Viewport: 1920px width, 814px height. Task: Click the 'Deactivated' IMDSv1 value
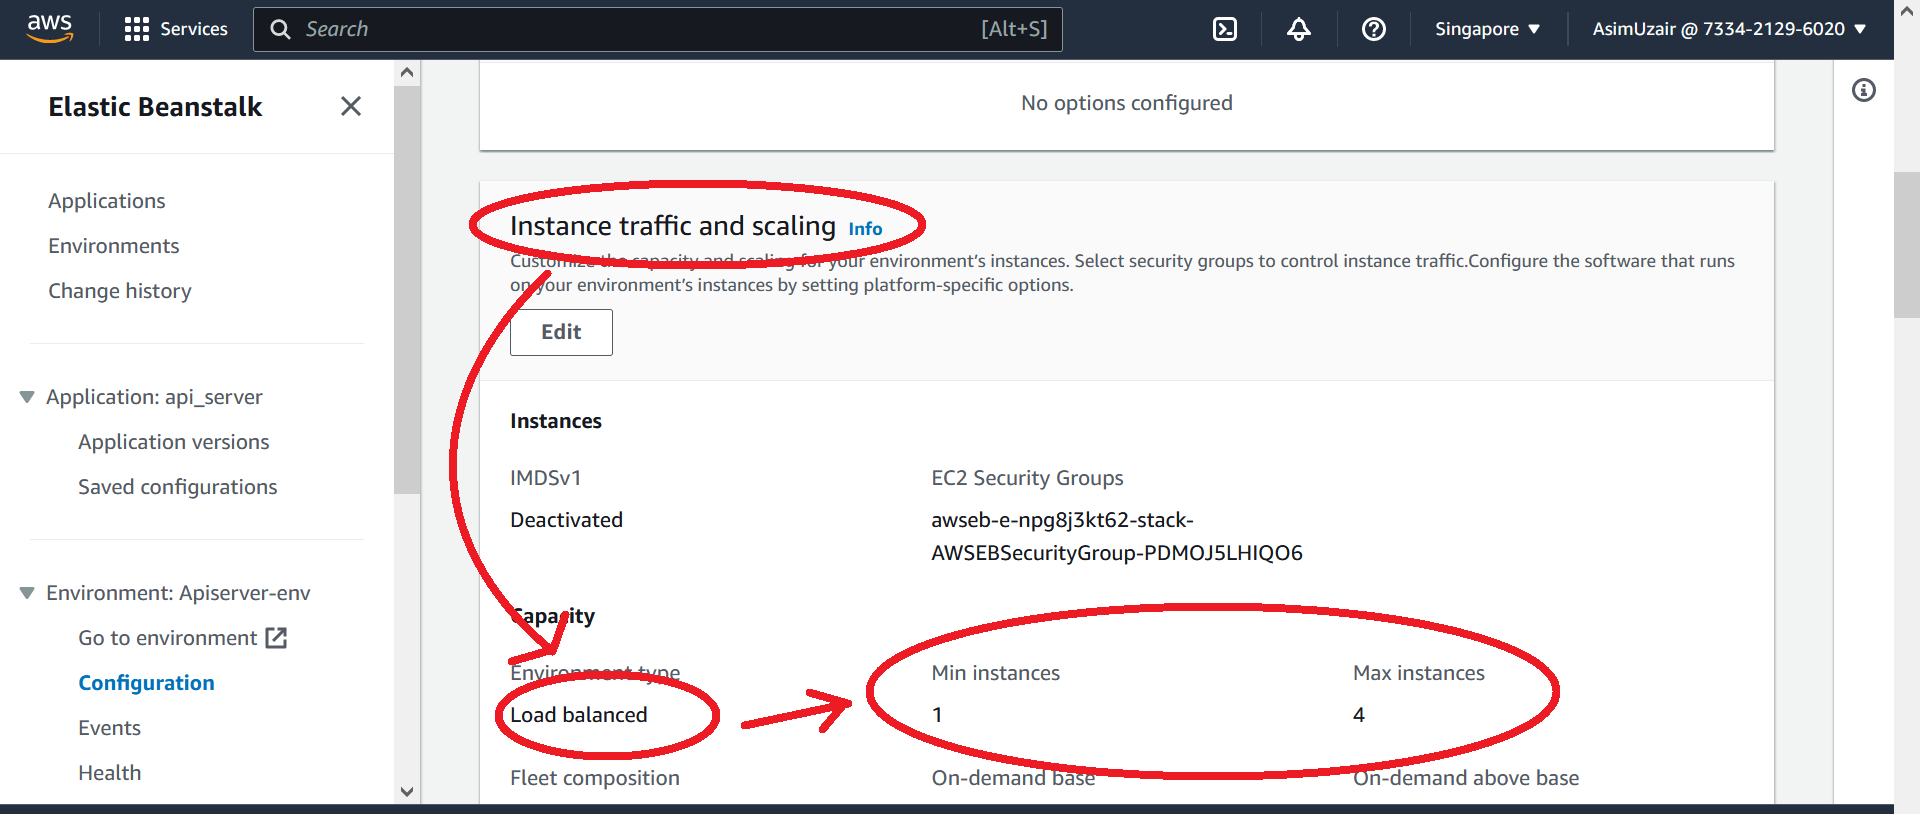[567, 520]
